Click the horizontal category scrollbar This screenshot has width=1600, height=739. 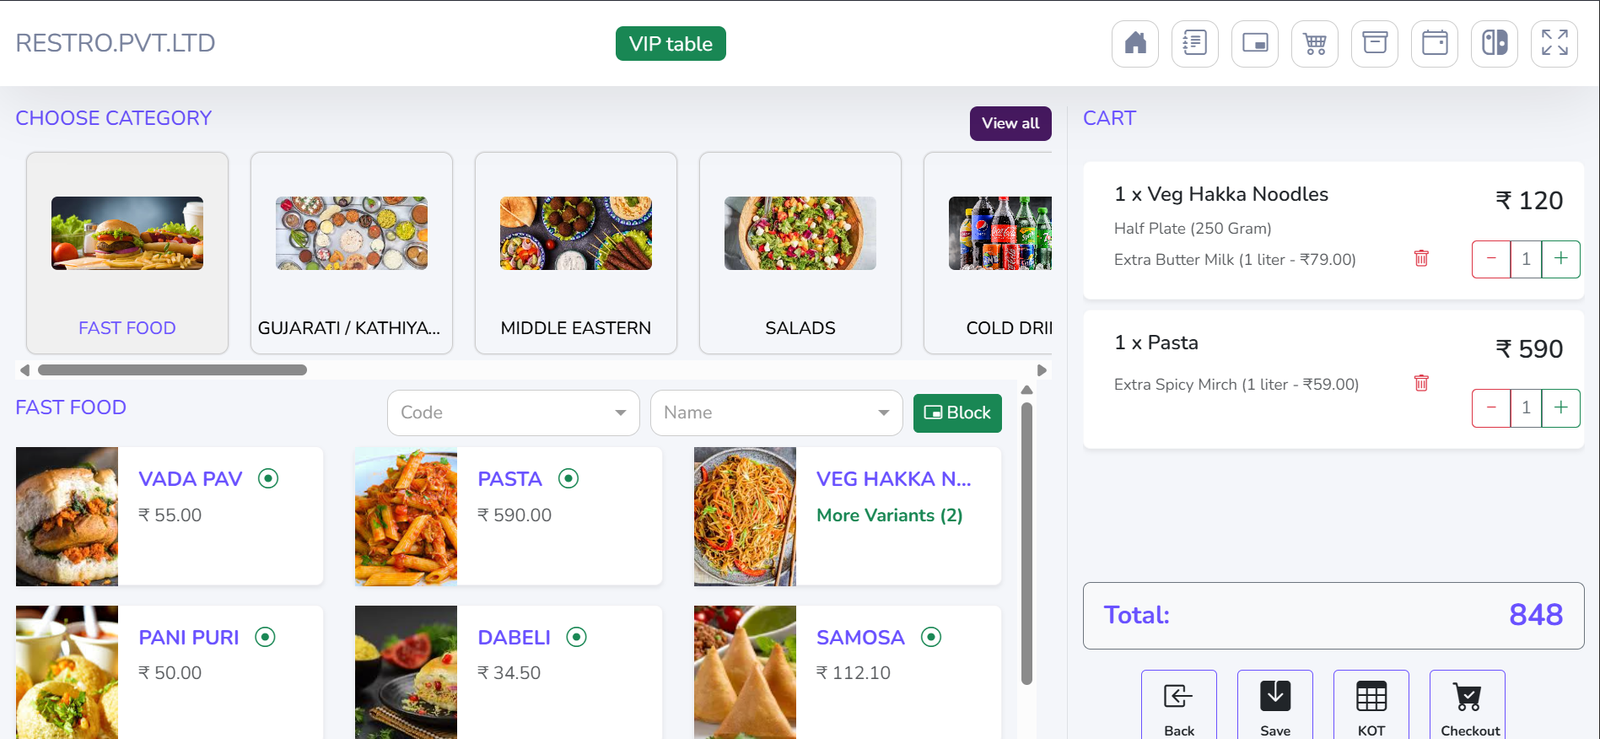[172, 370]
